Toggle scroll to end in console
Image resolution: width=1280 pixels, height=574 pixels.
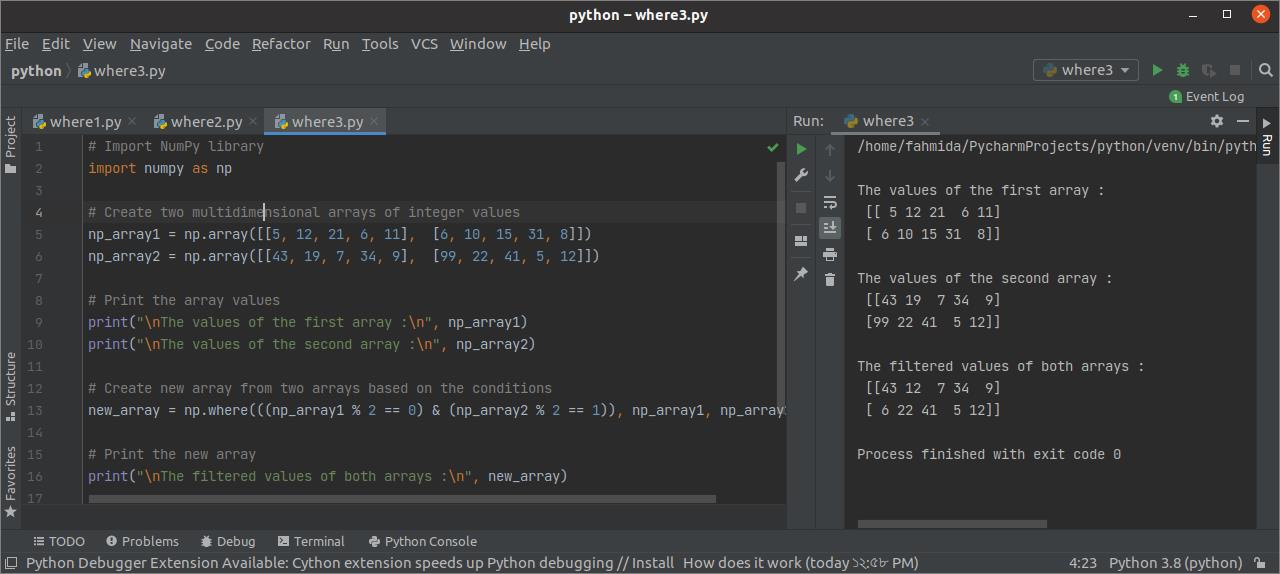pyautogui.click(x=829, y=228)
